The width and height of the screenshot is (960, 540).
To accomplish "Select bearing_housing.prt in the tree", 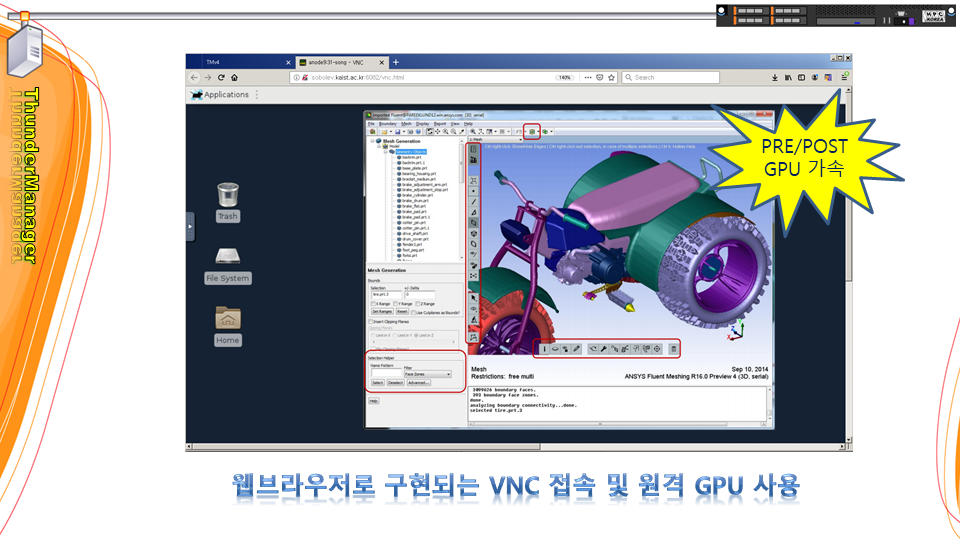I will (417, 174).
